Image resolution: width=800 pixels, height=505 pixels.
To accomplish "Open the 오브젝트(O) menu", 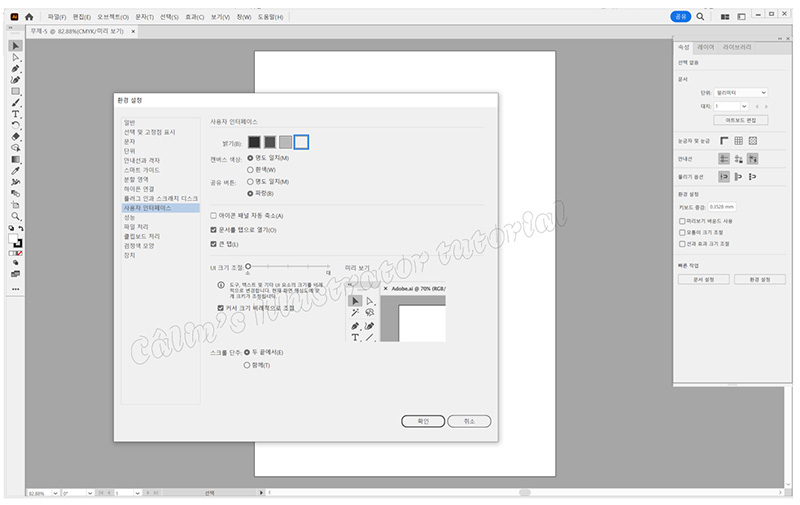I will 113,17.
